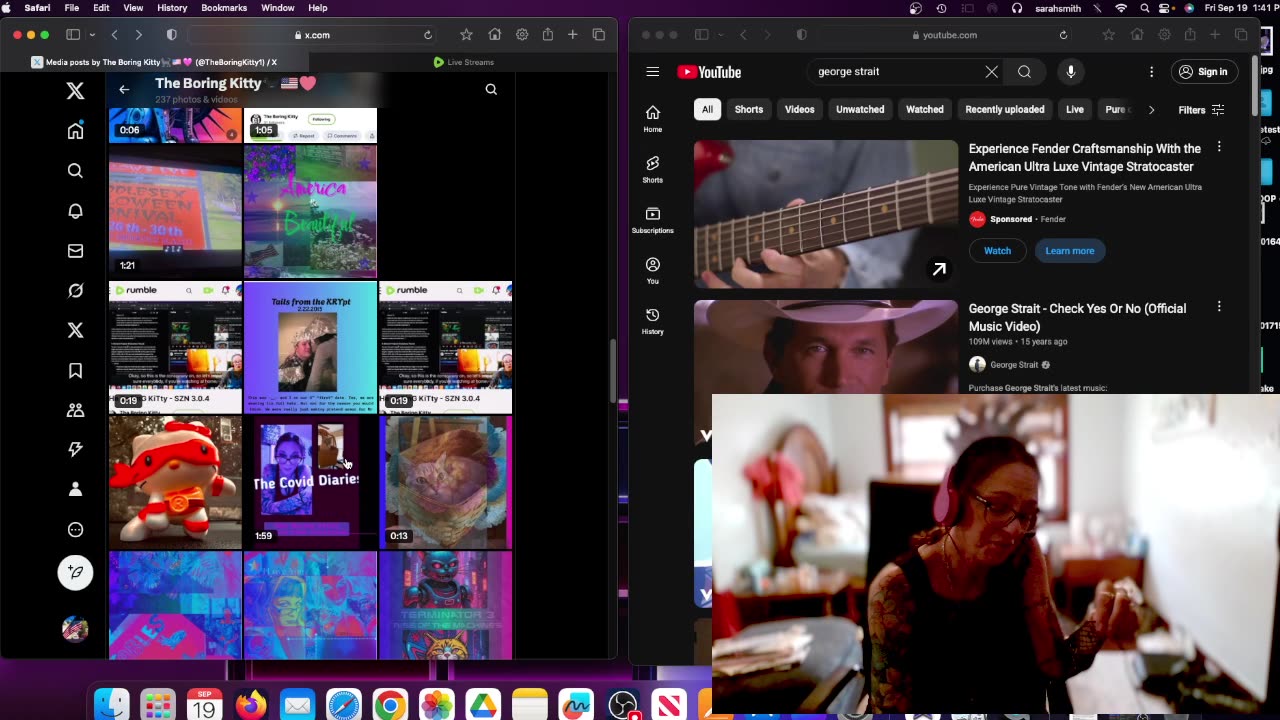Open the Safari File menu

72,8
